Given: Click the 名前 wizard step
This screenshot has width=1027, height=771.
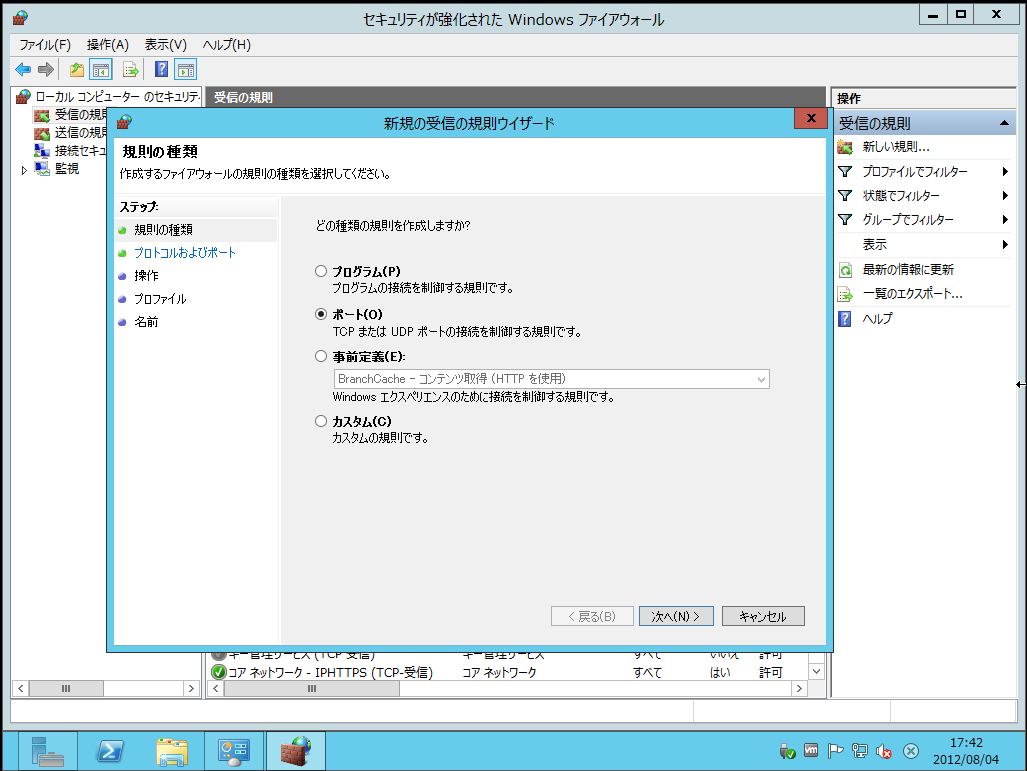Looking at the screenshot, I should pyautogui.click(x=146, y=322).
